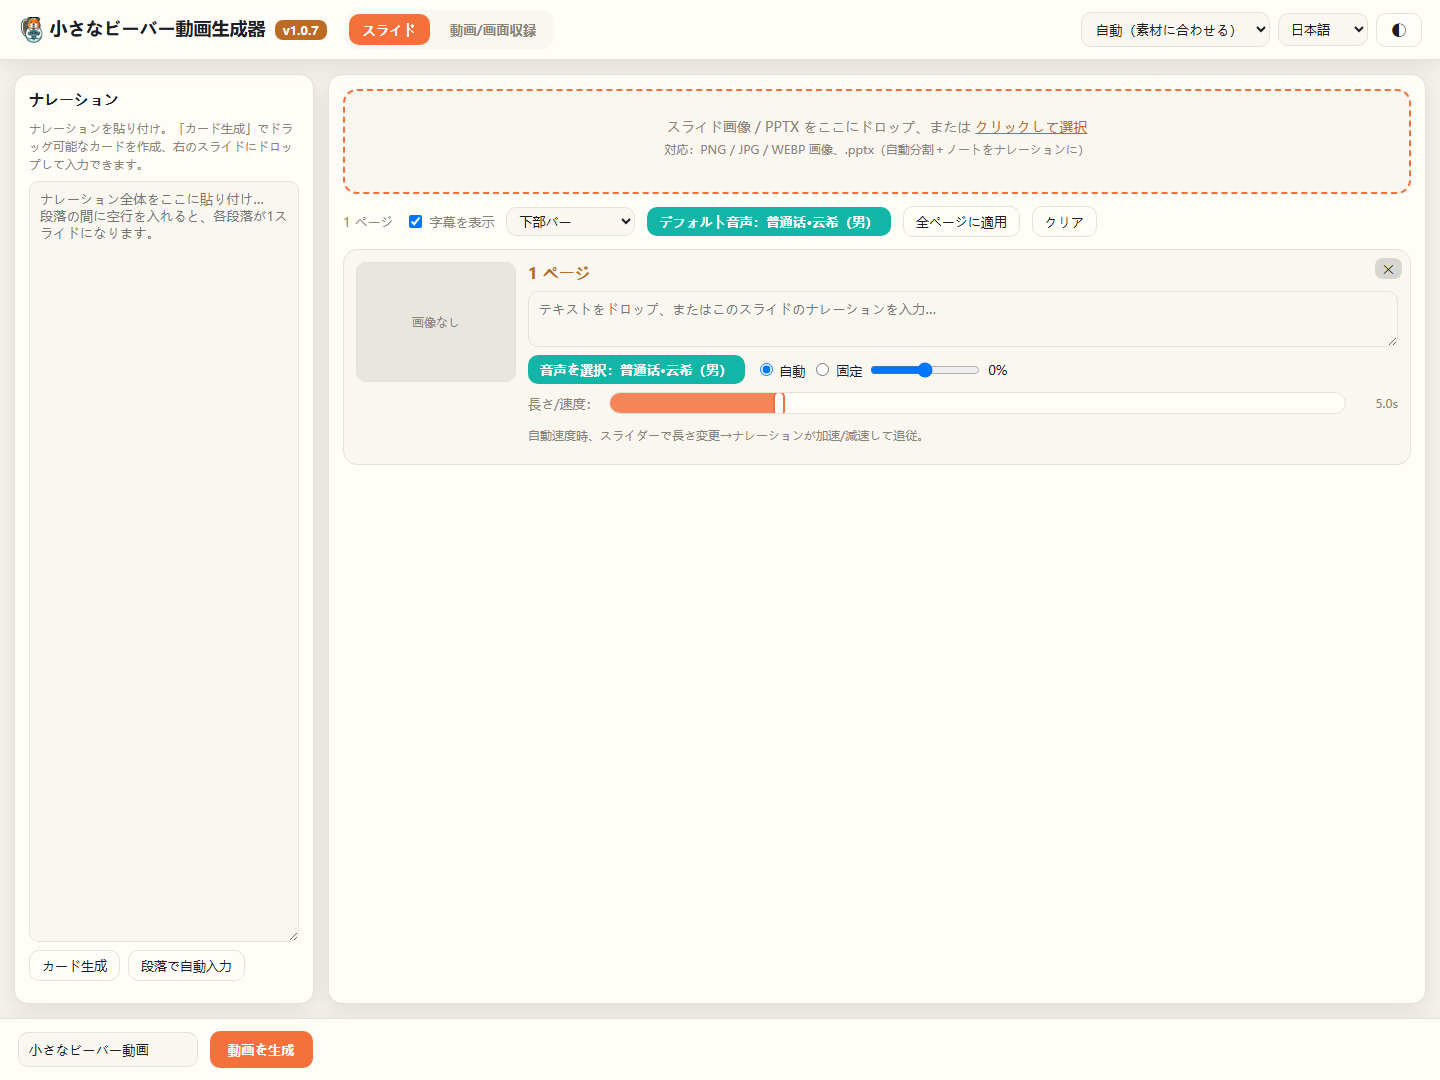Click the 全ページに適用 button

961,222
